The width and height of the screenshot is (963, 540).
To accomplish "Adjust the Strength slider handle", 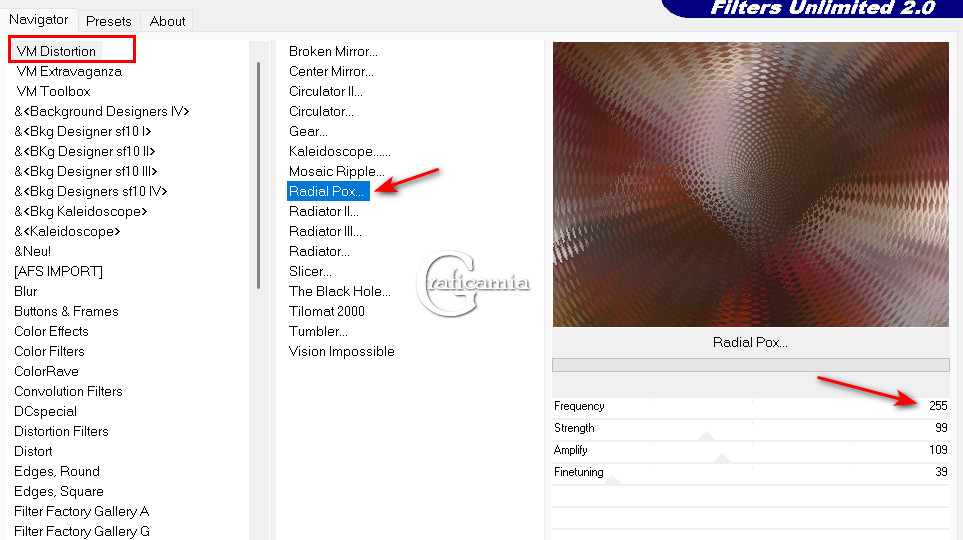I will coord(706,436).
